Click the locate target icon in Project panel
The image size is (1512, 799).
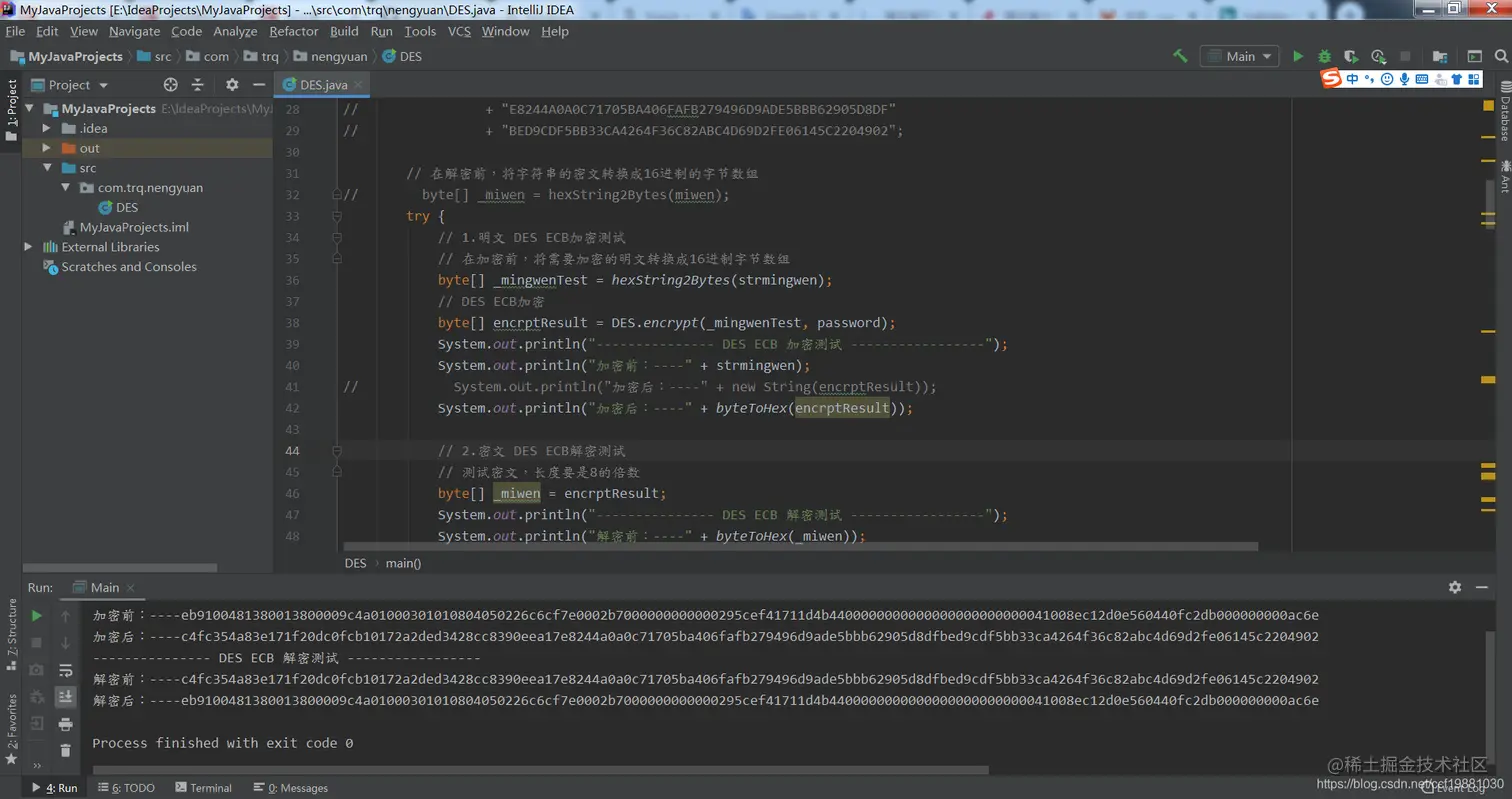(x=170, y=85)
